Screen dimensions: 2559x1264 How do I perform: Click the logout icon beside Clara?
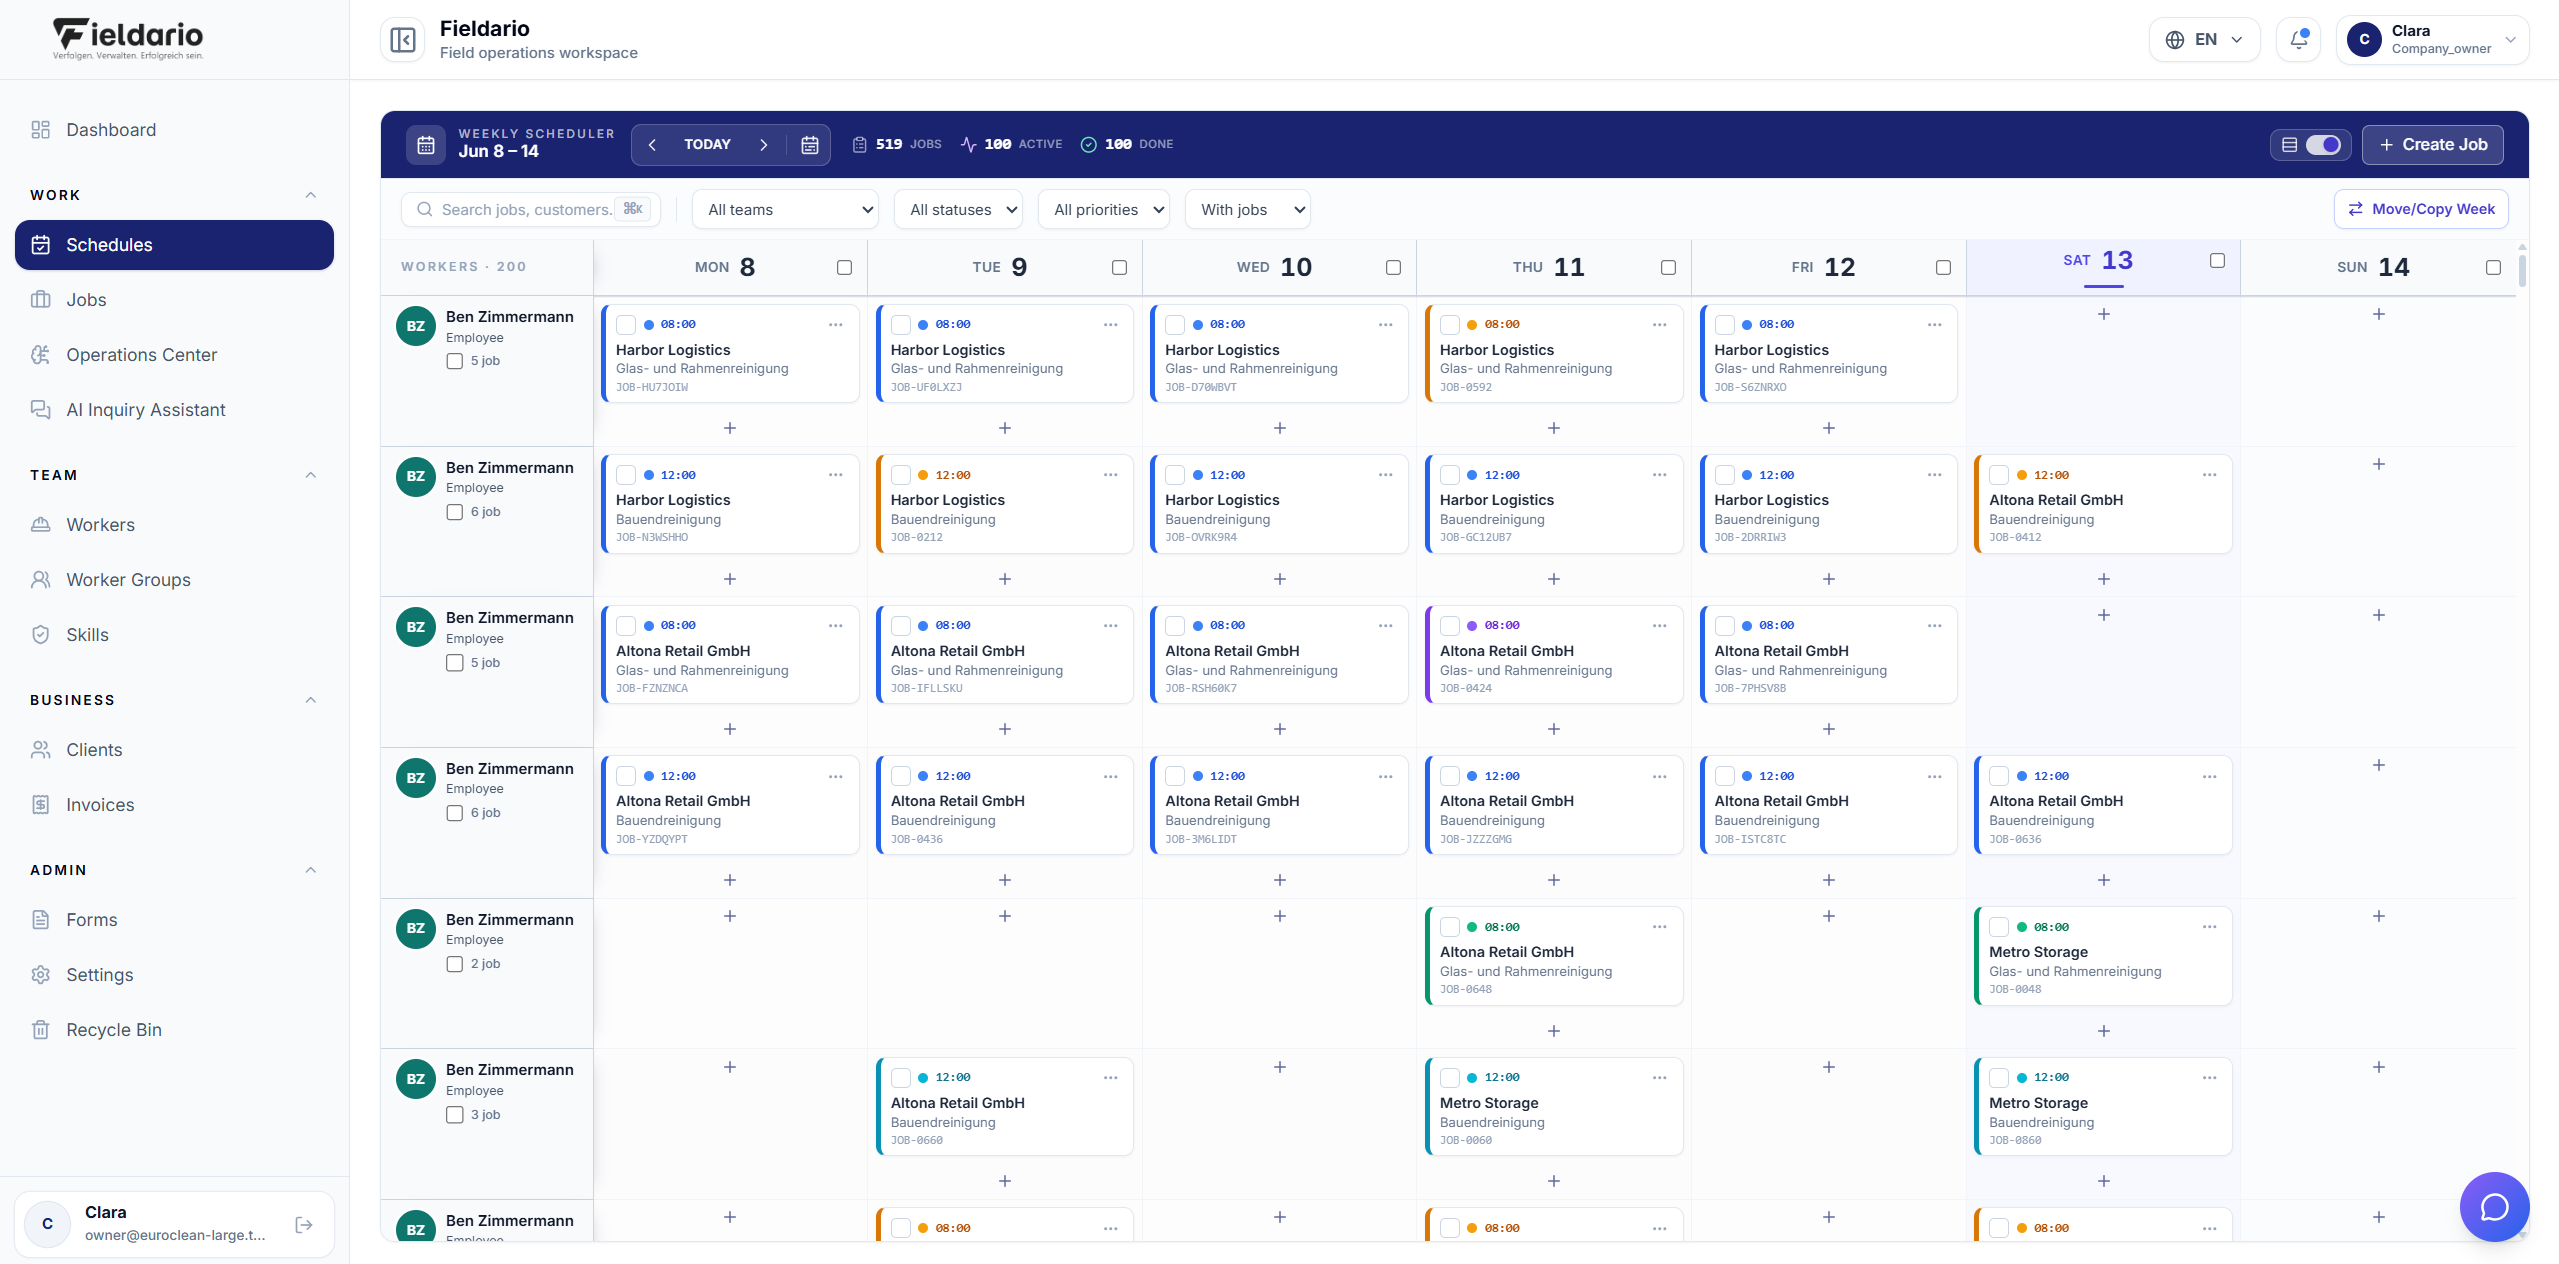pyautogui.click(x=304, y=1225)
